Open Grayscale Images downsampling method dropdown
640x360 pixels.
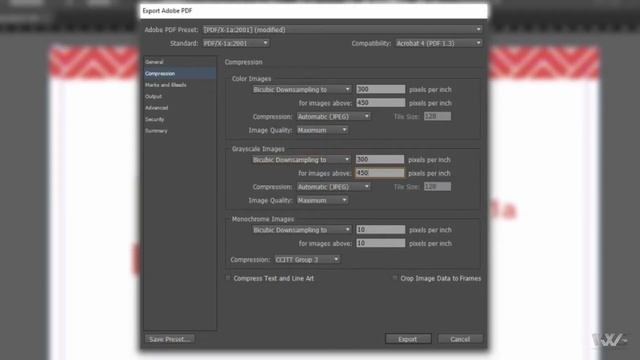click(301, 160)
